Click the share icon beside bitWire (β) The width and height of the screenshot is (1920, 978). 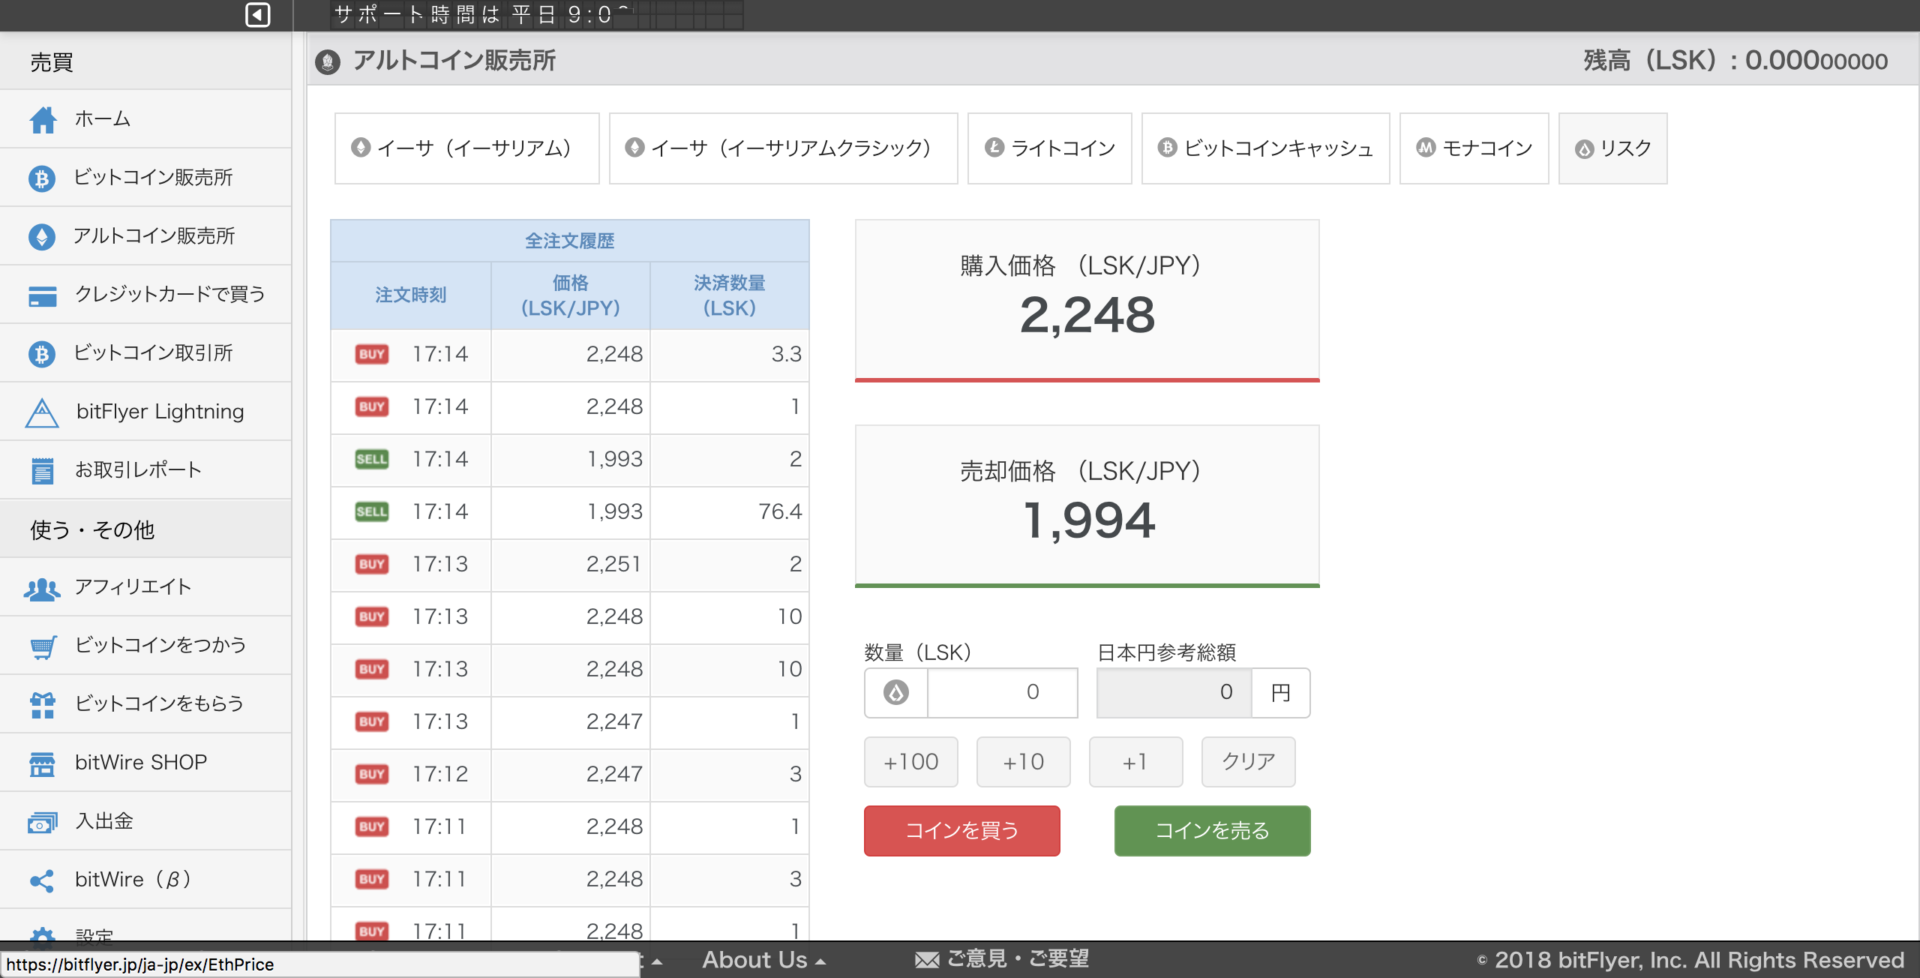tap(42, 881)
